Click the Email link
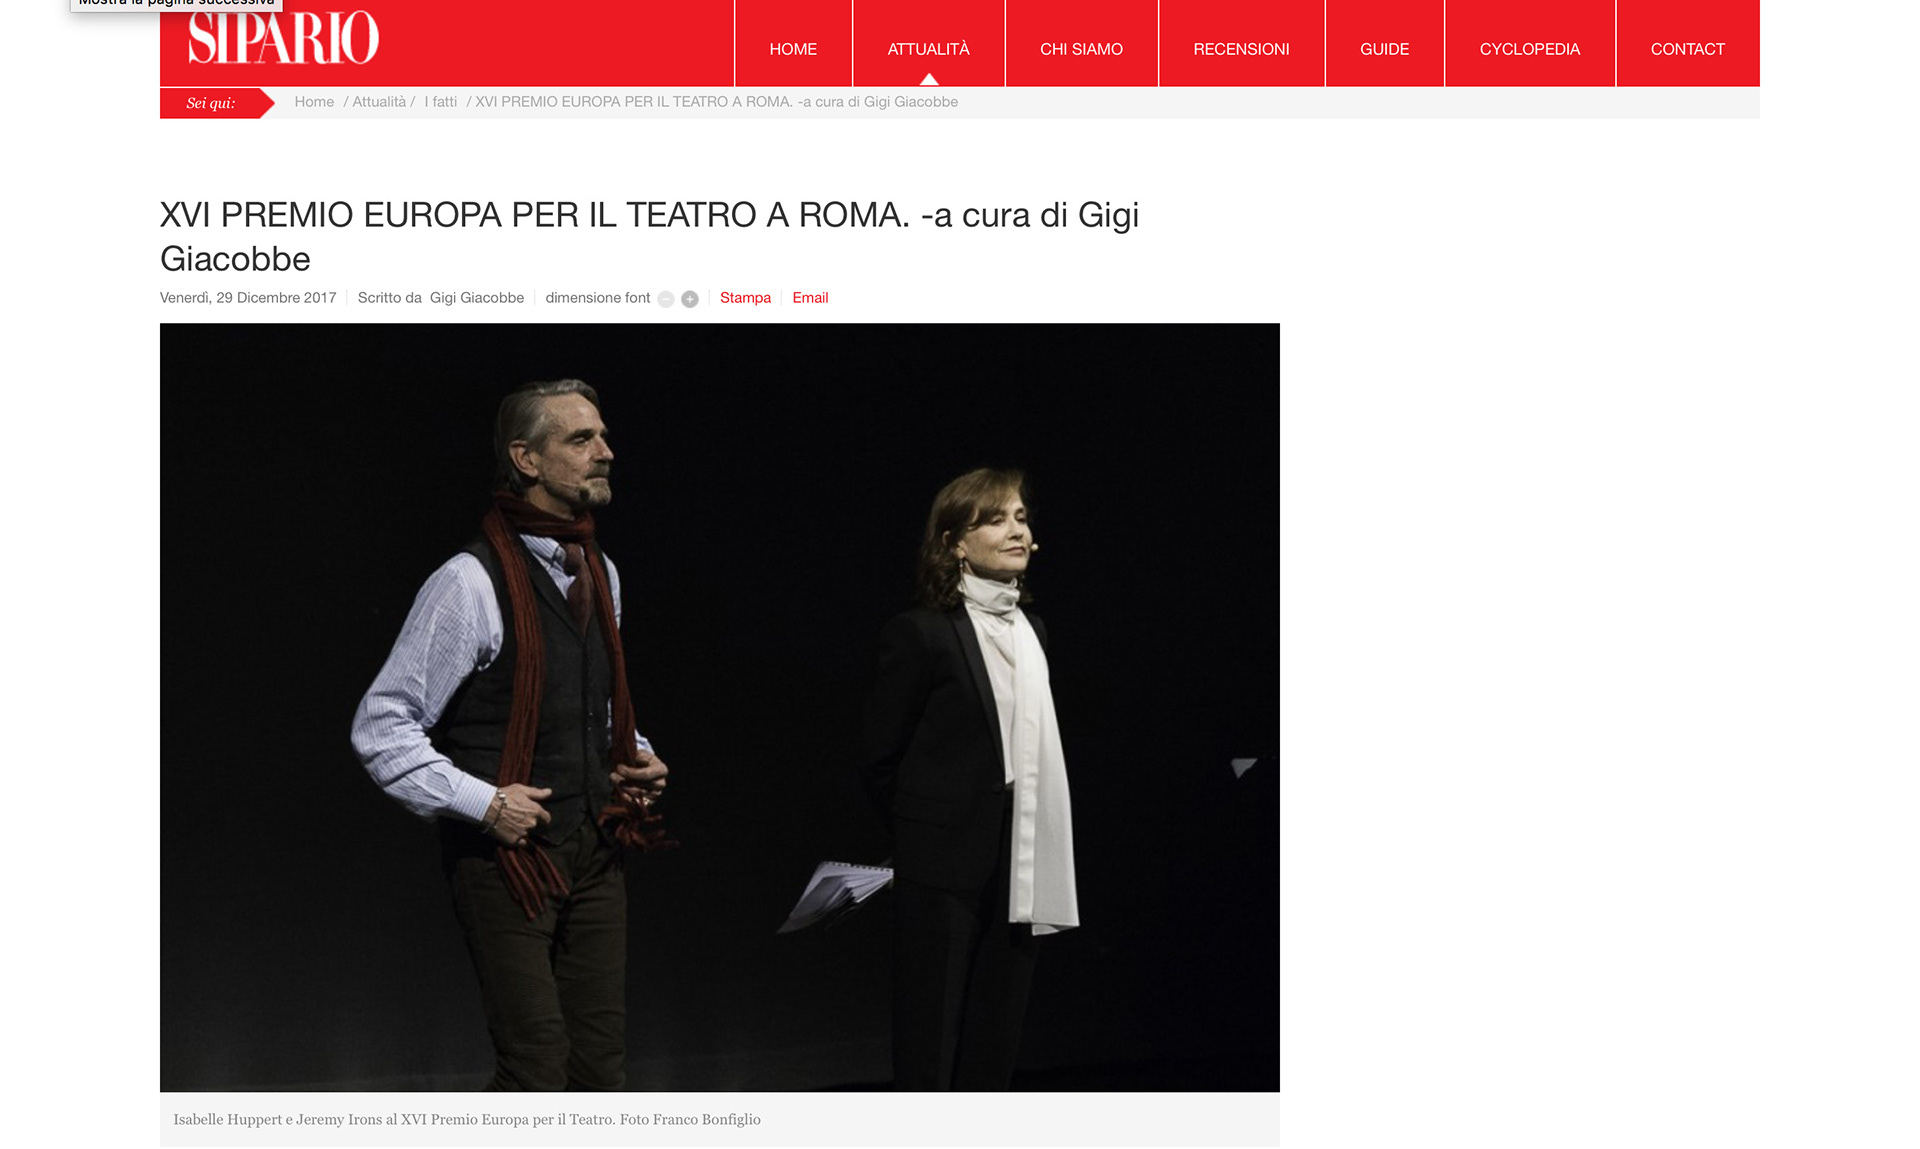The image size is (1920, 1149). click(x=810, y=298)
